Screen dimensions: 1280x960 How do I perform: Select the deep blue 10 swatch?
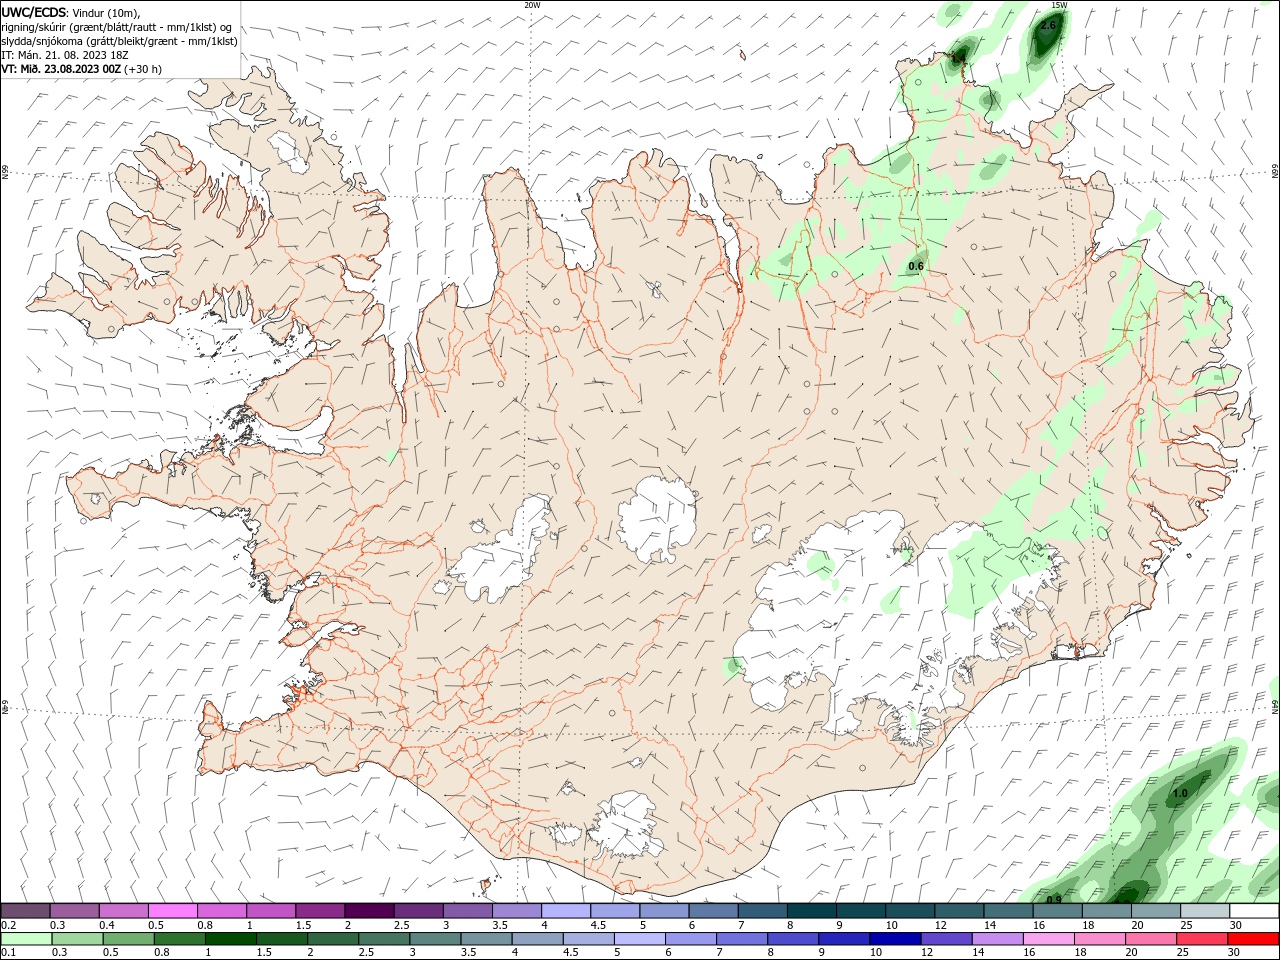[x=895, y=938]
